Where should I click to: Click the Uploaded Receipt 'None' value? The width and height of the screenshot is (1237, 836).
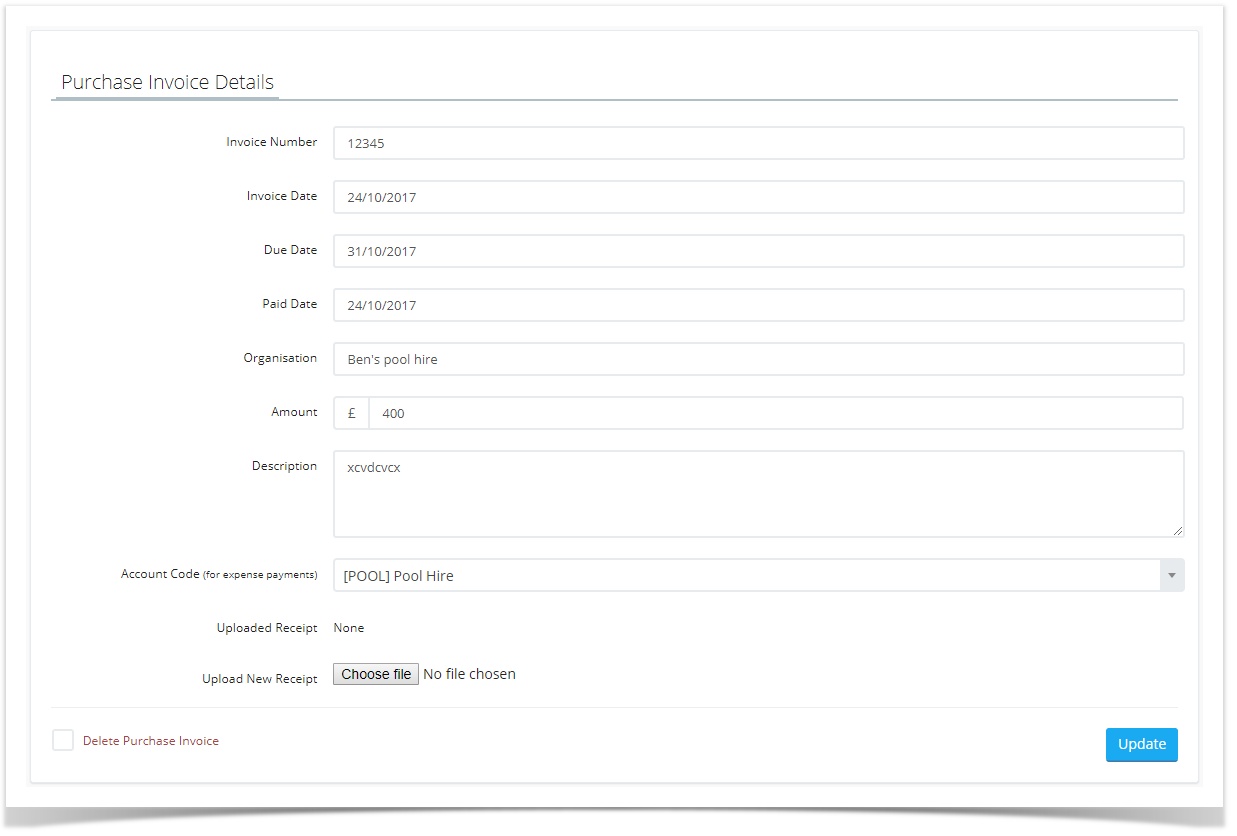click(349, 628)
